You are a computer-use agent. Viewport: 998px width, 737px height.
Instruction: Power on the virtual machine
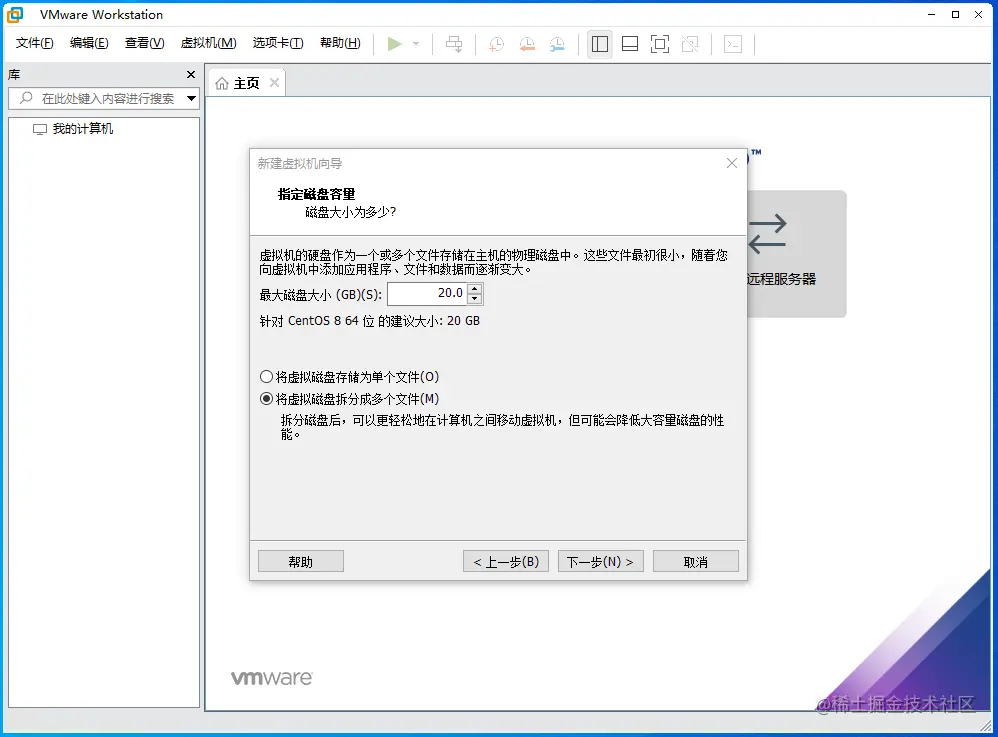[394, 44]
